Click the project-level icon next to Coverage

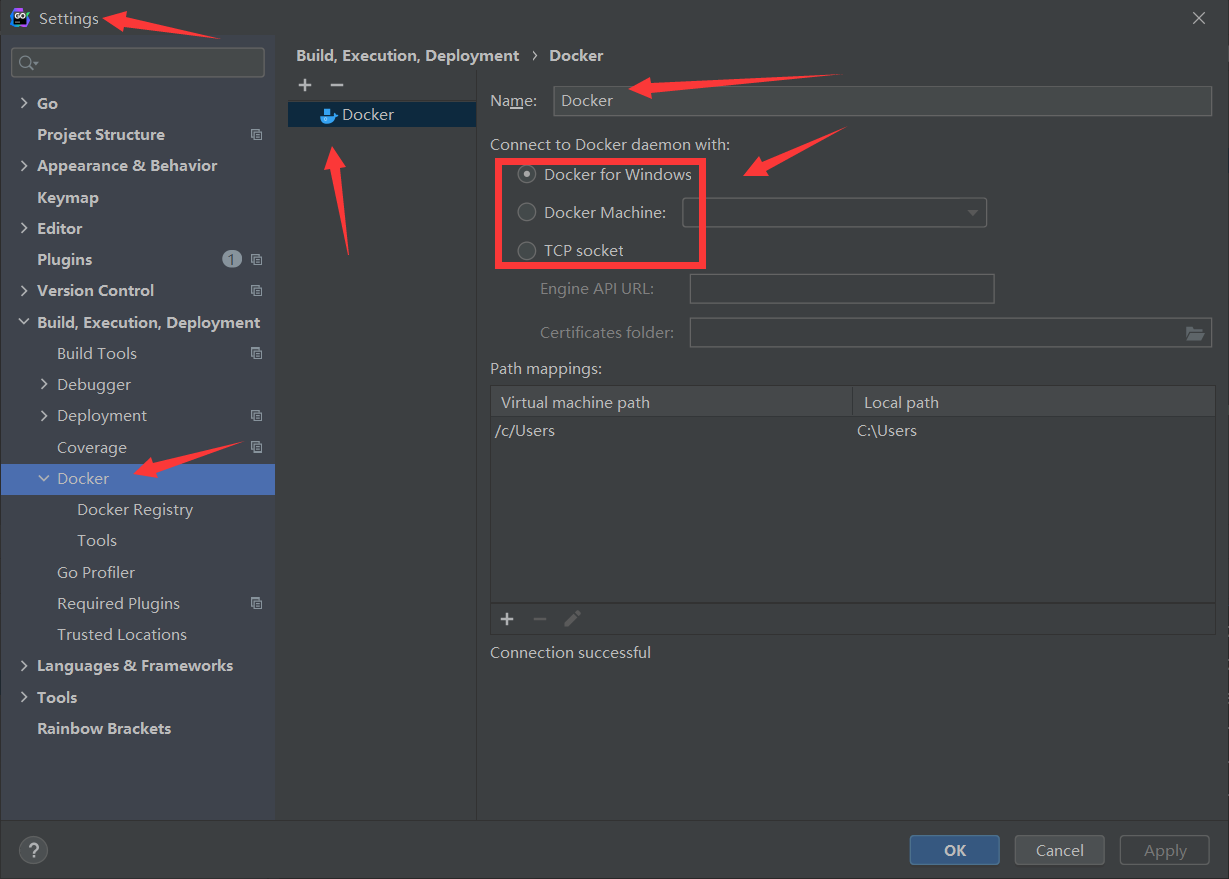coord(256,447)
